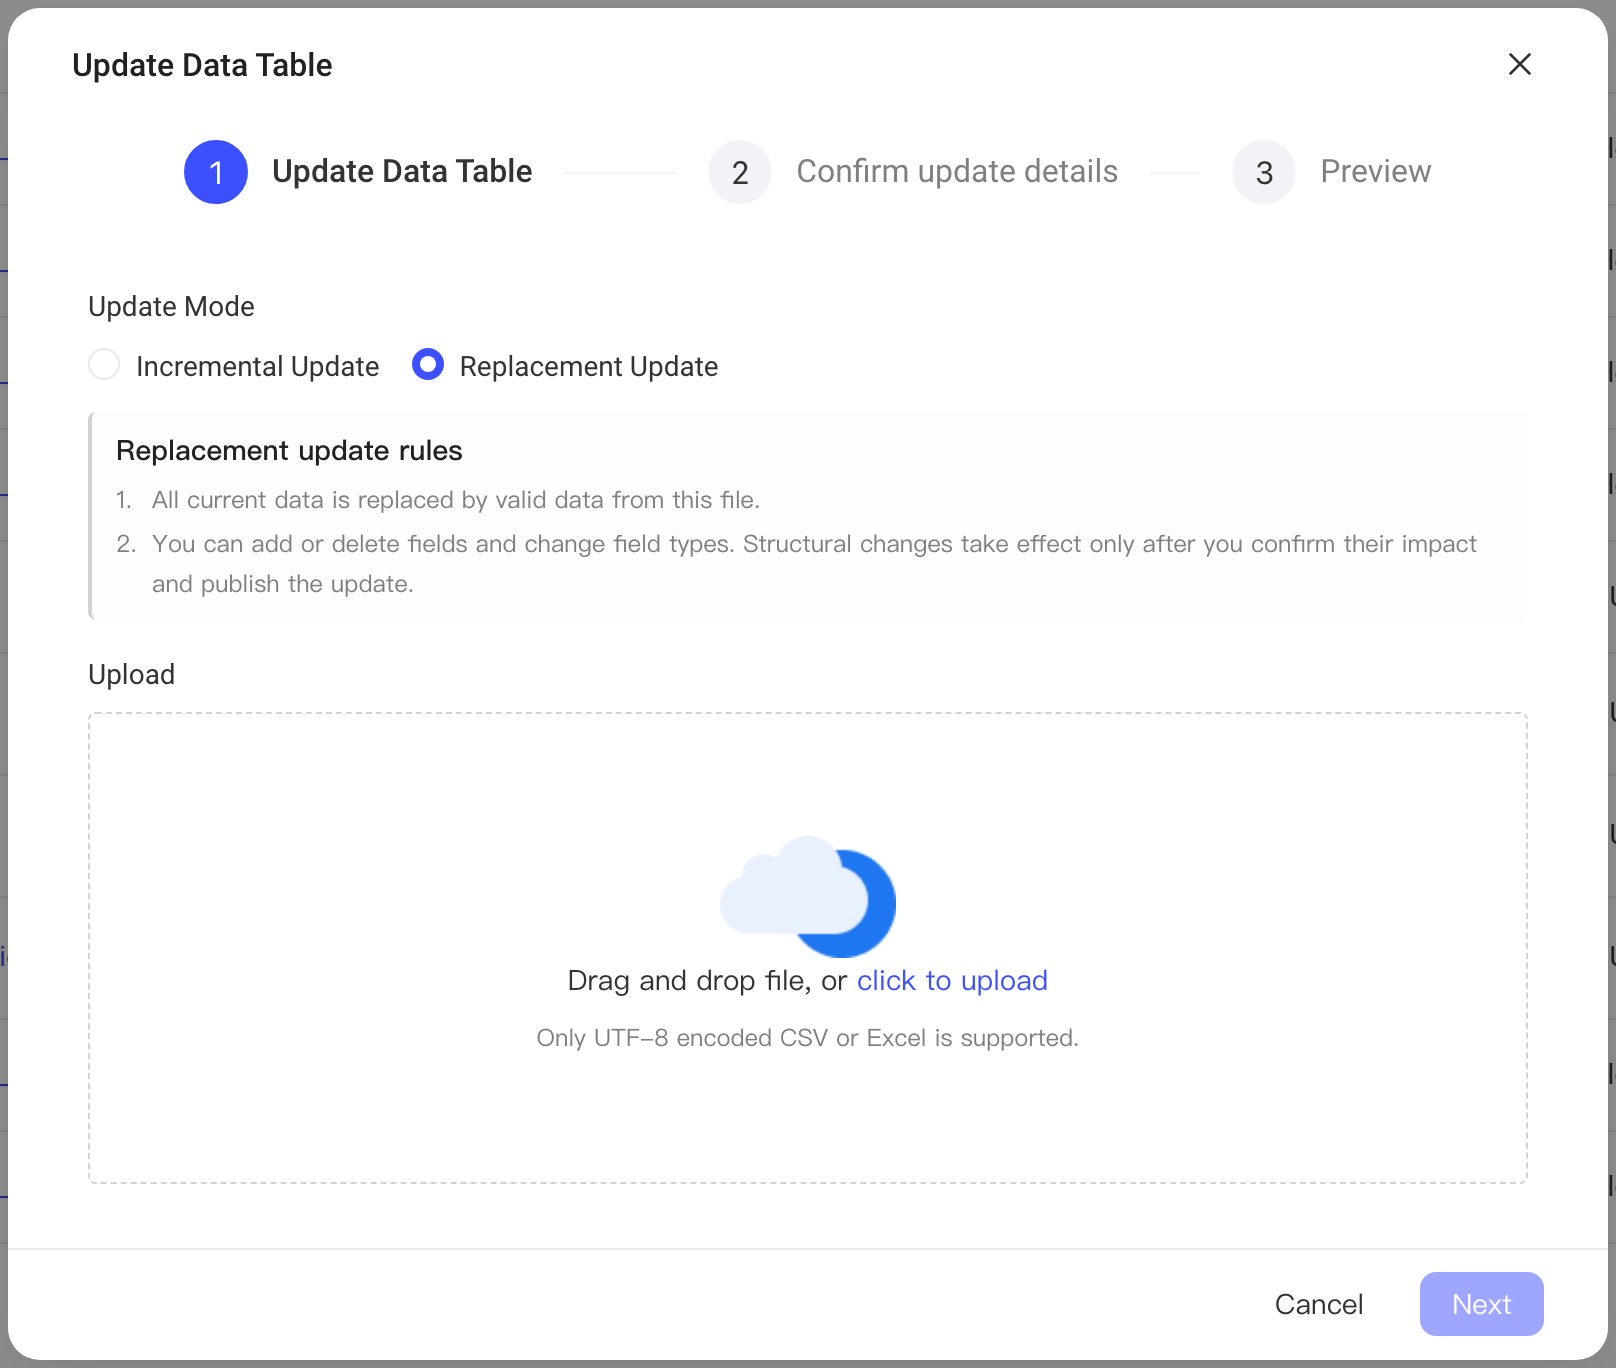The width and height of the screenshot is (1616, 1368).
Task: Click the 'click to upload' link
Action: click(952, 980)
